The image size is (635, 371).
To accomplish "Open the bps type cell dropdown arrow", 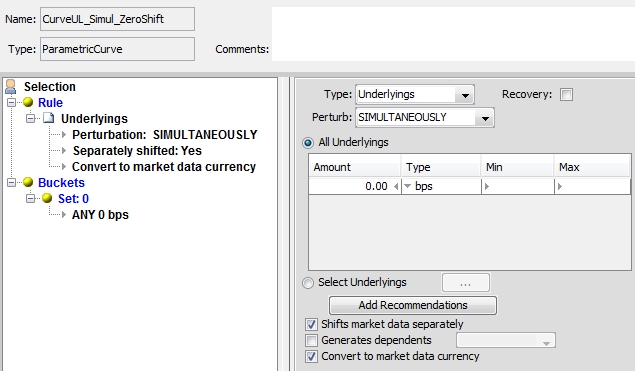I will (x=408, y=186).
